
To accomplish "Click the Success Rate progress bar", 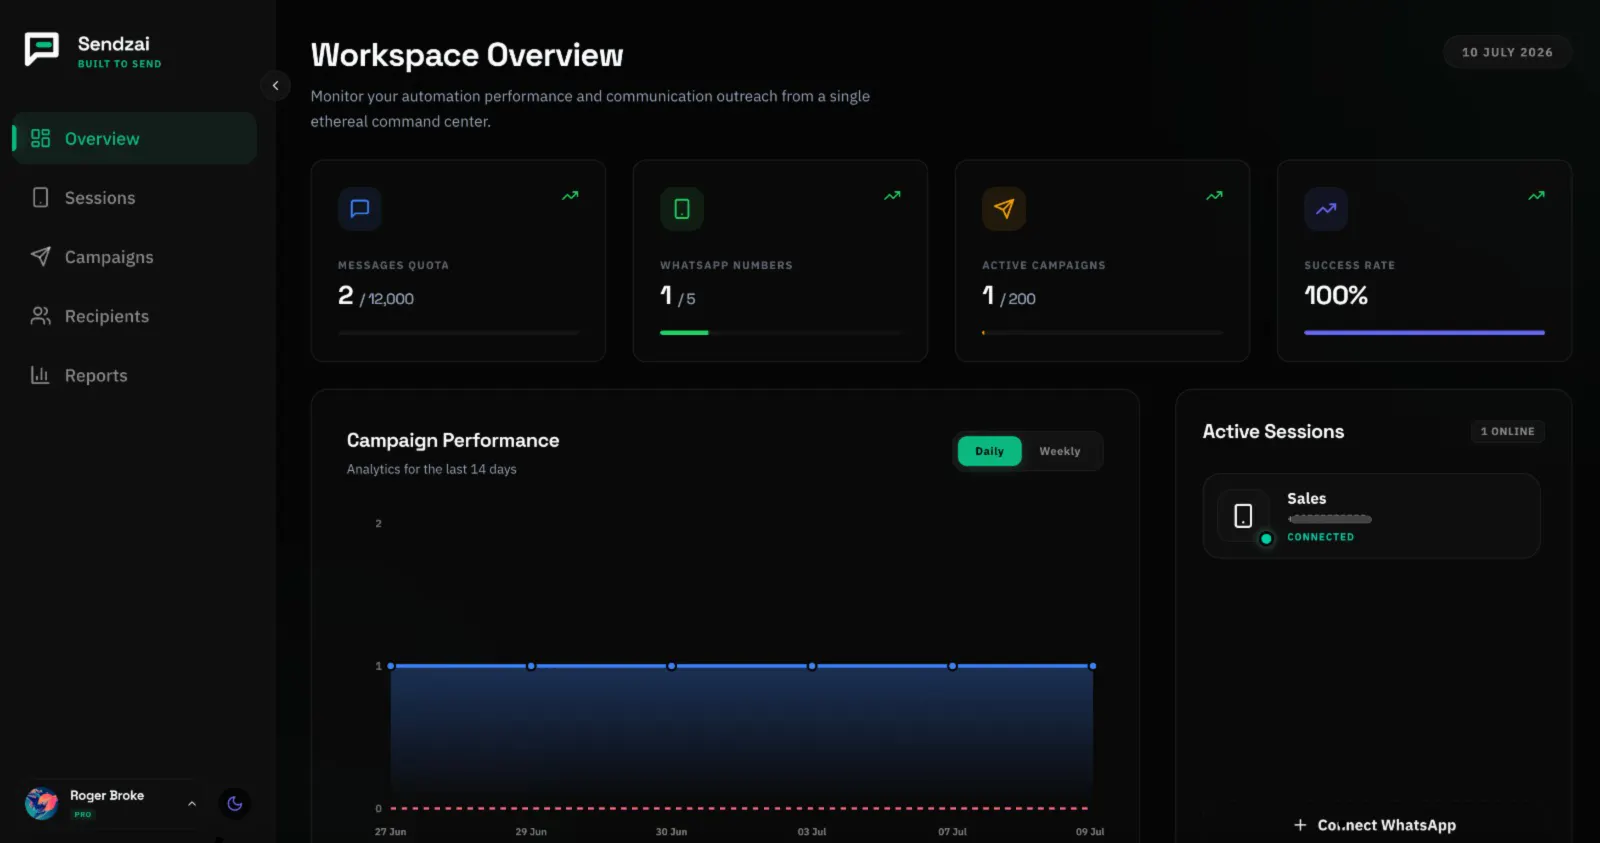I will click(x=1424, y=332).
